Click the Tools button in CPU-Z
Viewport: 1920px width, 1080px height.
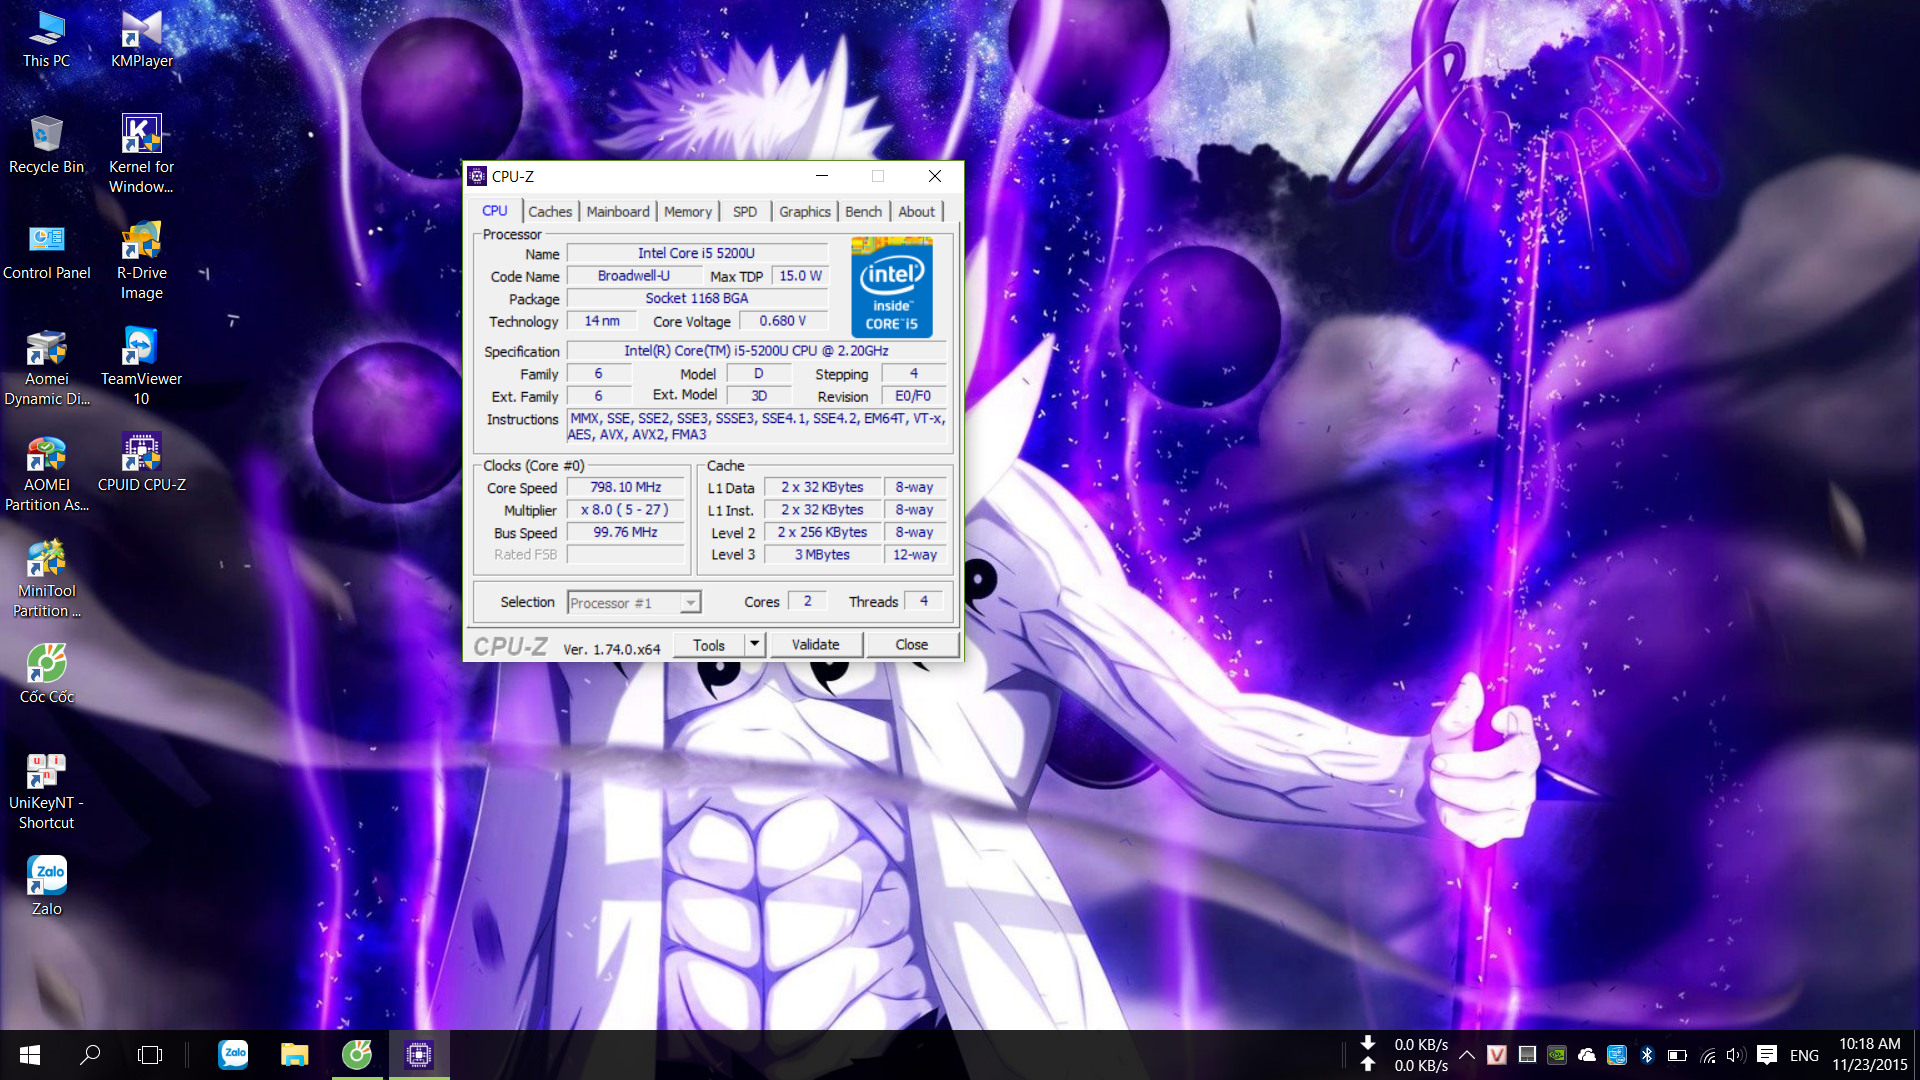pyautogui.click(x=709, y=645)
